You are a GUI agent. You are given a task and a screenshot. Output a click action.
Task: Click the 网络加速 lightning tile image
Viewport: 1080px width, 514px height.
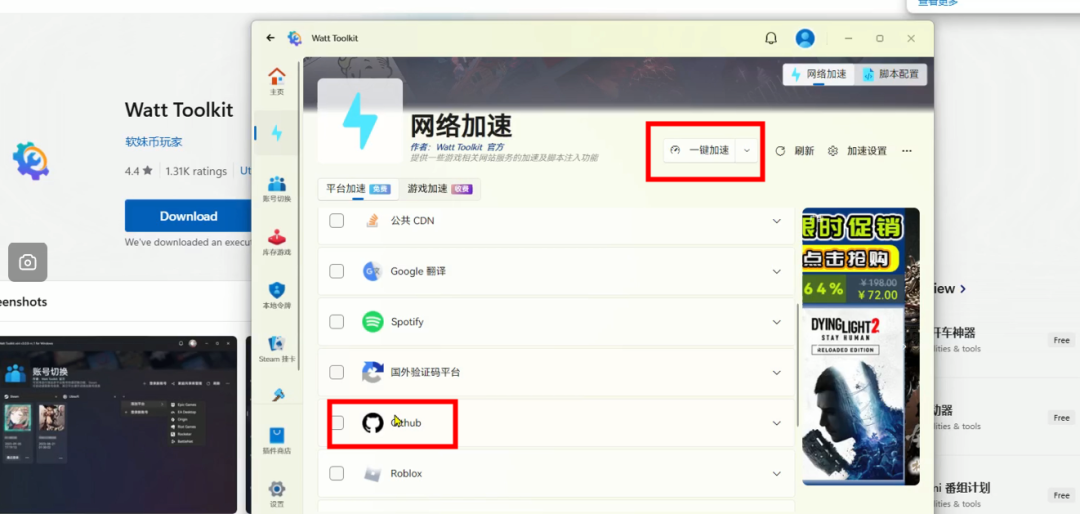360,121
